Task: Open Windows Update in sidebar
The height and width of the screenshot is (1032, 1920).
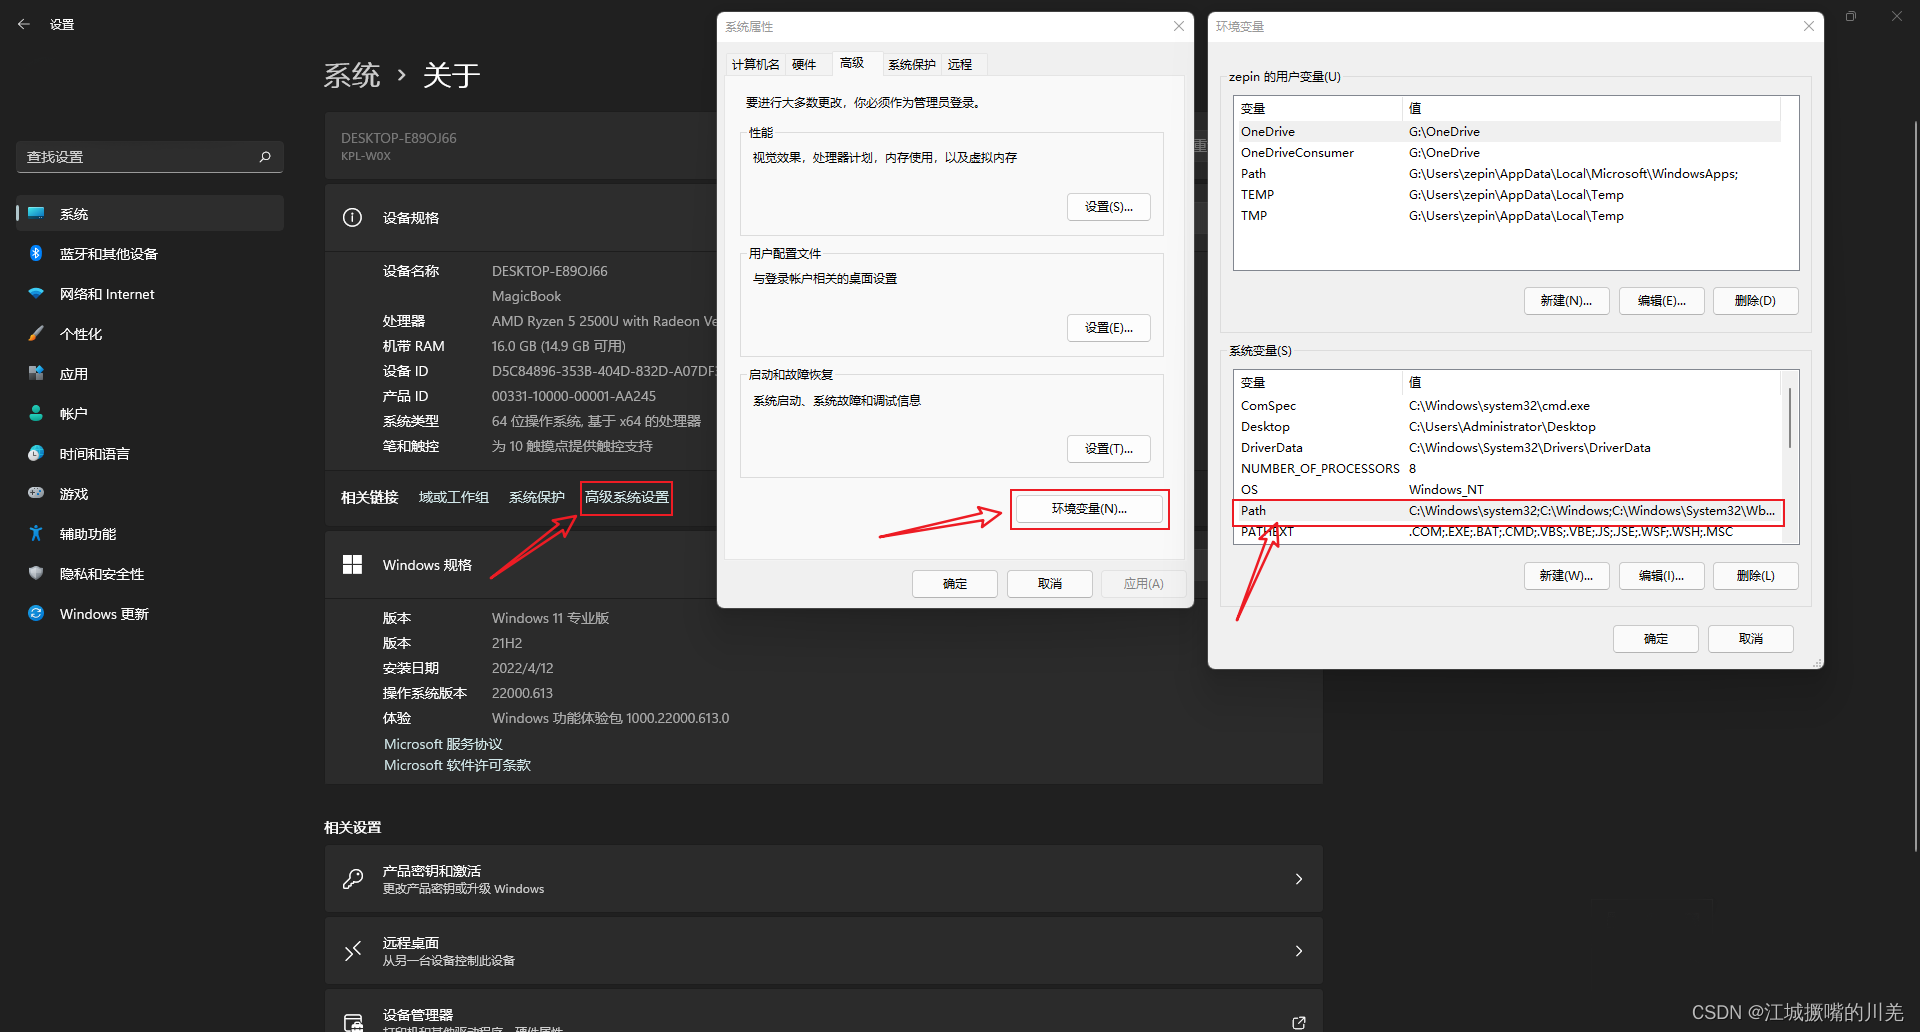Action: point(103,614)
